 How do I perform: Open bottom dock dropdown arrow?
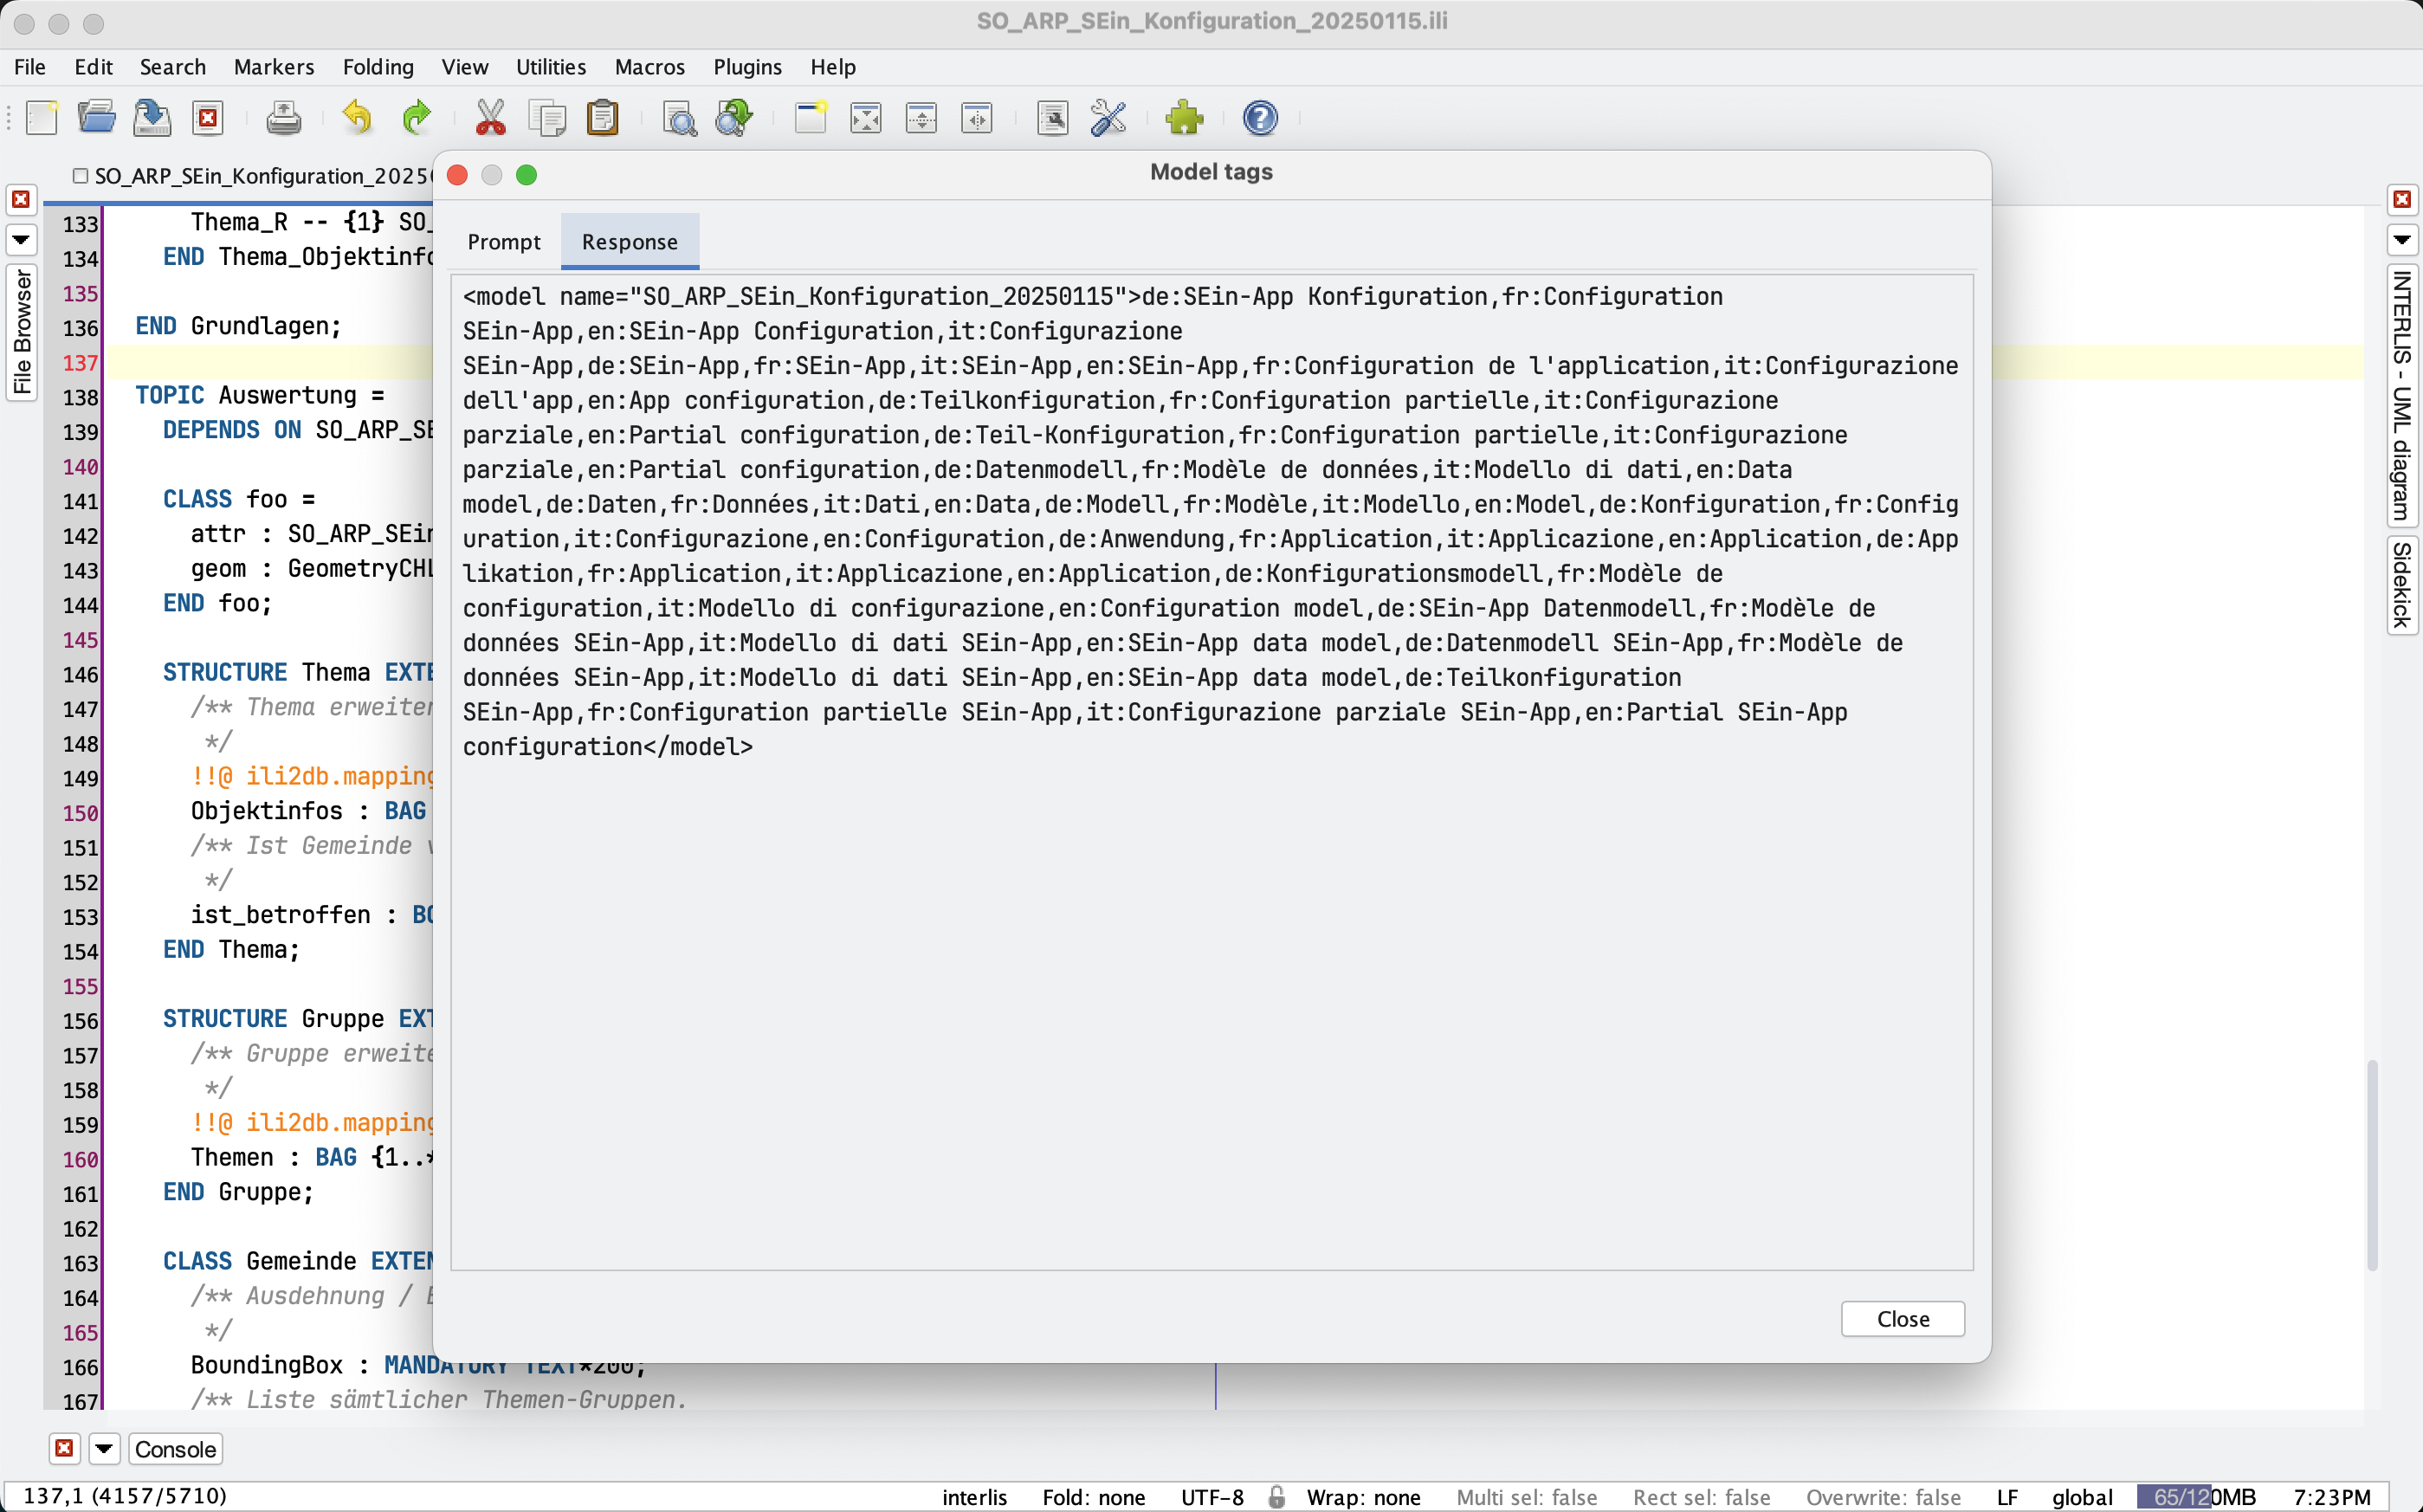(104, 1448)
